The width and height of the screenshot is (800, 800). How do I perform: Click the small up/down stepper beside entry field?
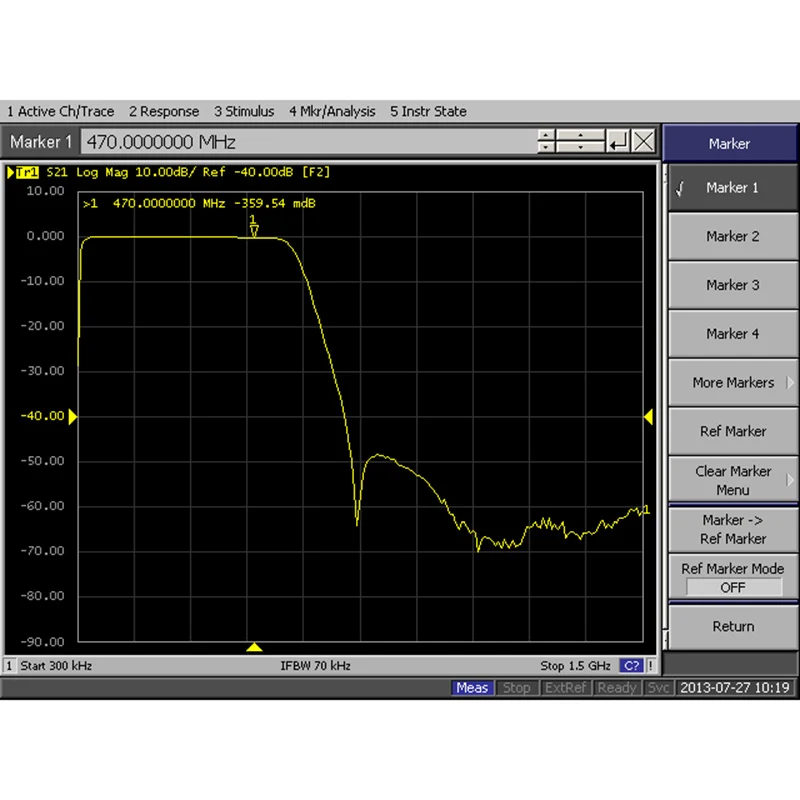click(546, 141)
